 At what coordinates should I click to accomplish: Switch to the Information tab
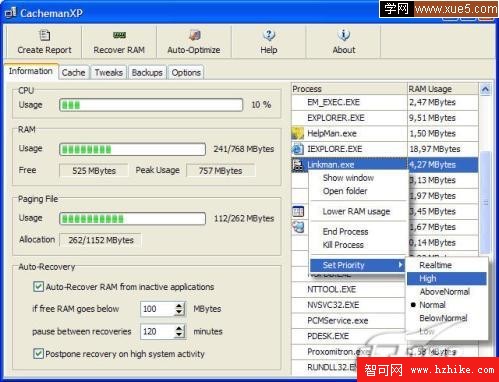click(x=31, y=71)
